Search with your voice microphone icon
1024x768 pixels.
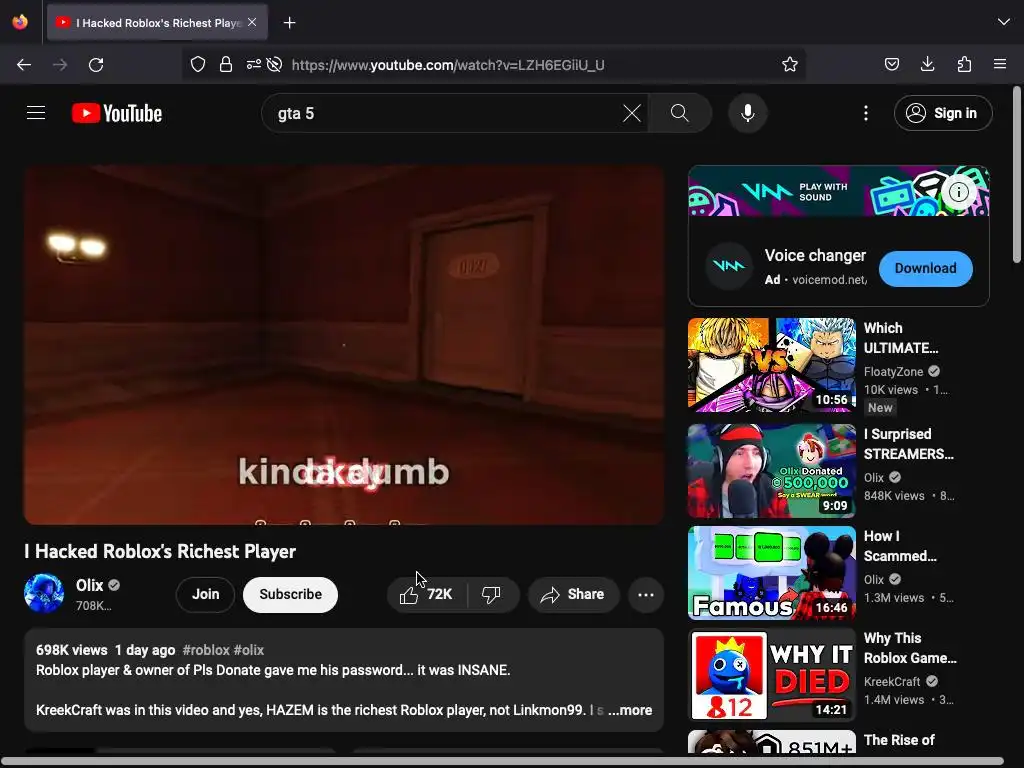[748, 113]
